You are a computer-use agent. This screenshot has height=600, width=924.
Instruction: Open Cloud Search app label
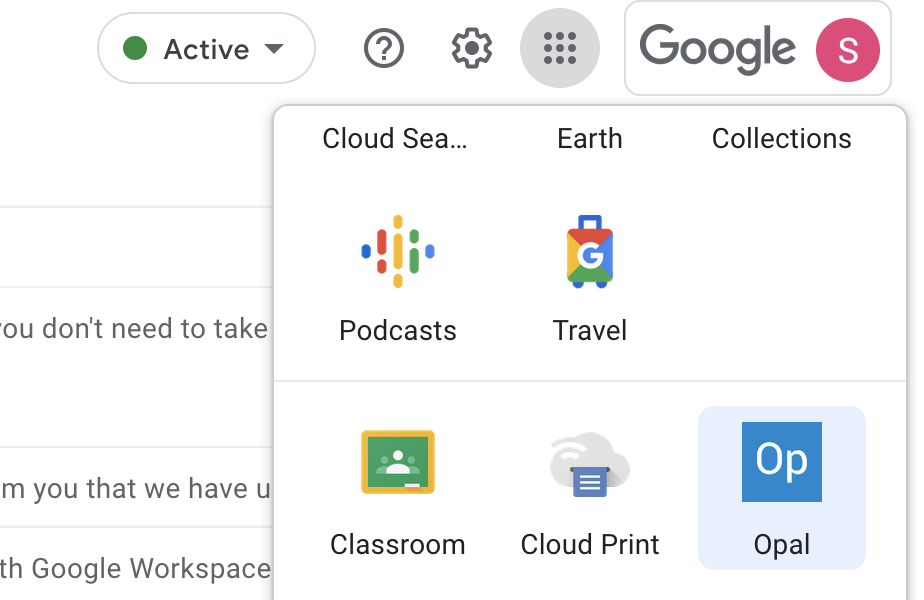point(394,139)
